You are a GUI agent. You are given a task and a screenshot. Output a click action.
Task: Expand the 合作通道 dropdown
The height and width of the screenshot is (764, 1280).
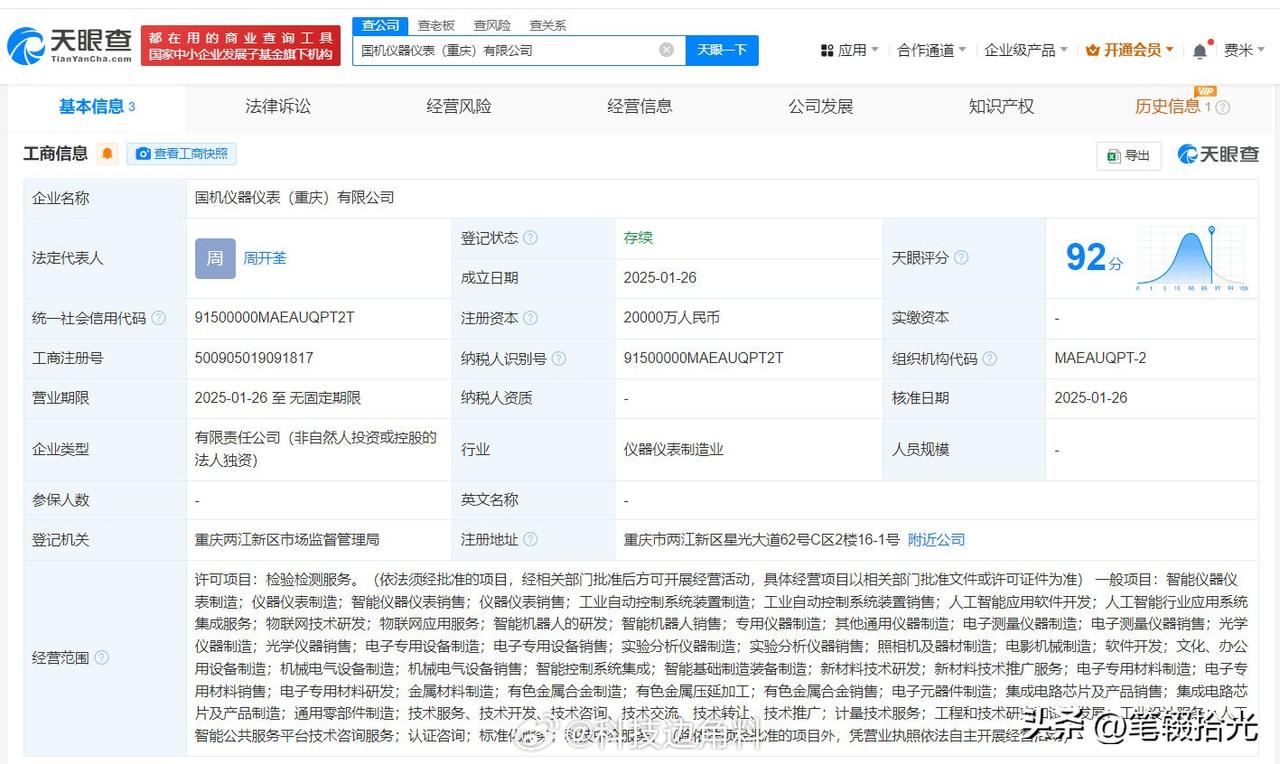pyautogui.click(x=932, y=50)
